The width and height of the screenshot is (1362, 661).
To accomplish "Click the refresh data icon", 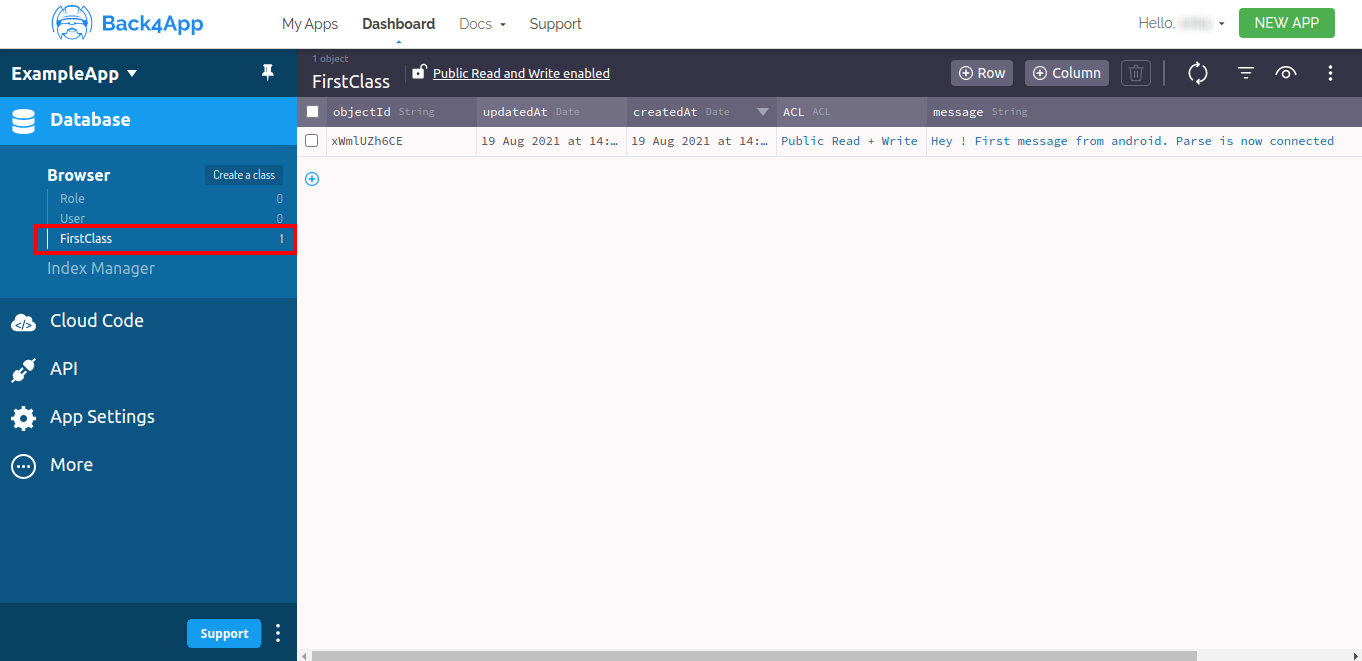I will (1198, 73).
